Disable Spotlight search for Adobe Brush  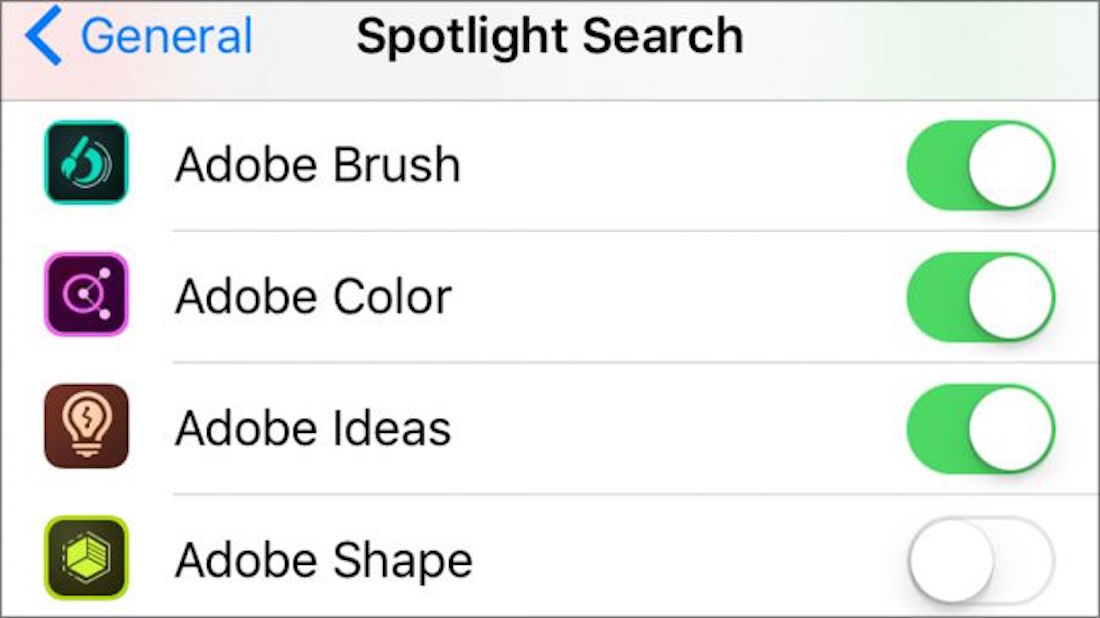pos(980,165)
